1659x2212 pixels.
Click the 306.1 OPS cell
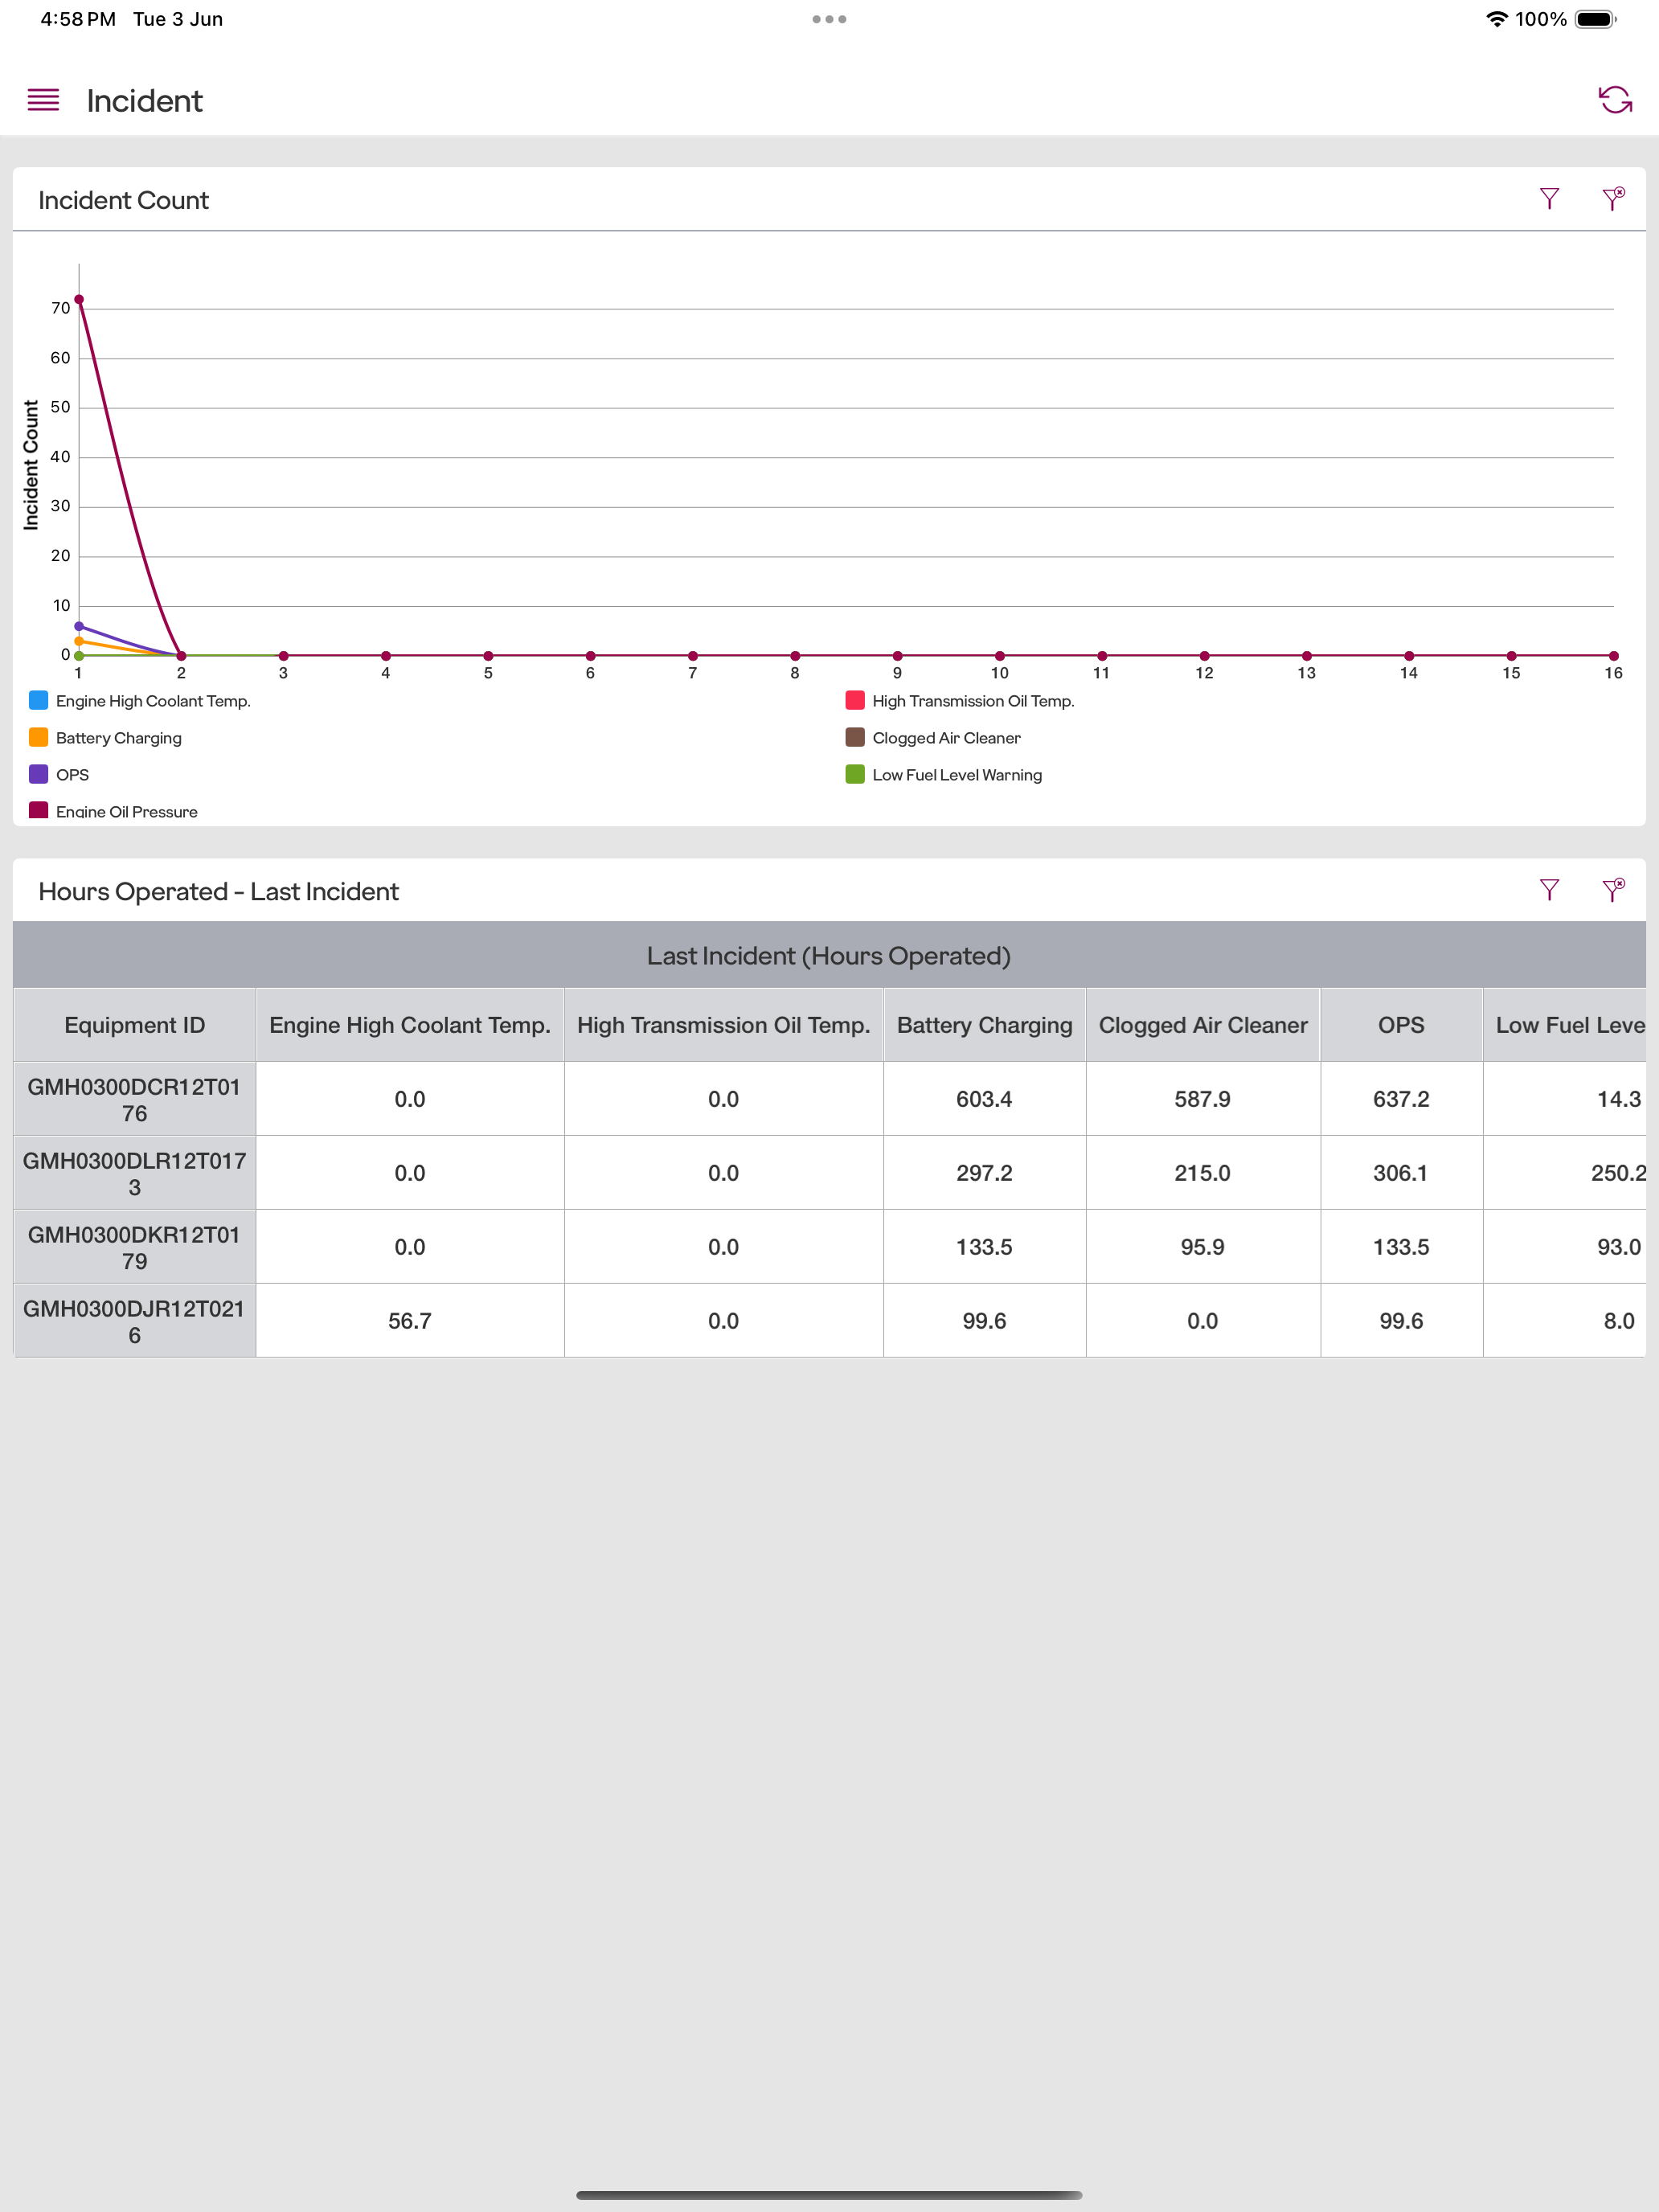click(x=1401, y=1173)
